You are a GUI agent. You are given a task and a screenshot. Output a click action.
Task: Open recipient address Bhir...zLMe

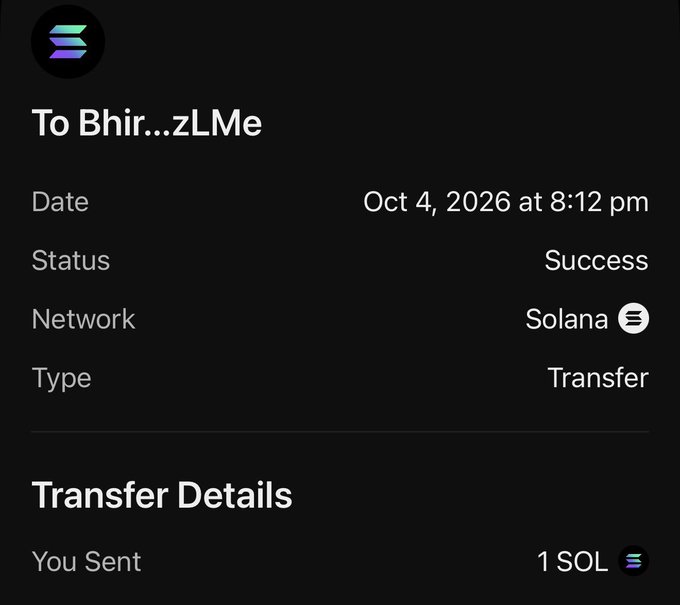click(x=170, y=123)
